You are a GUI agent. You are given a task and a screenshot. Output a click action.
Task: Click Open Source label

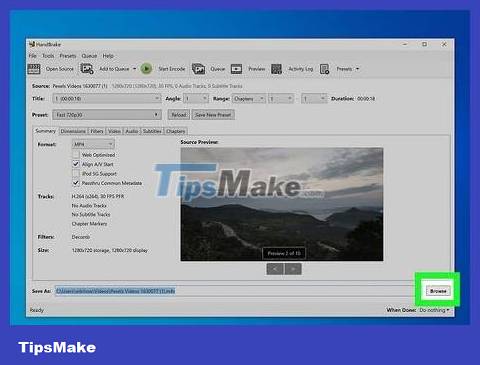click(60, 69)
